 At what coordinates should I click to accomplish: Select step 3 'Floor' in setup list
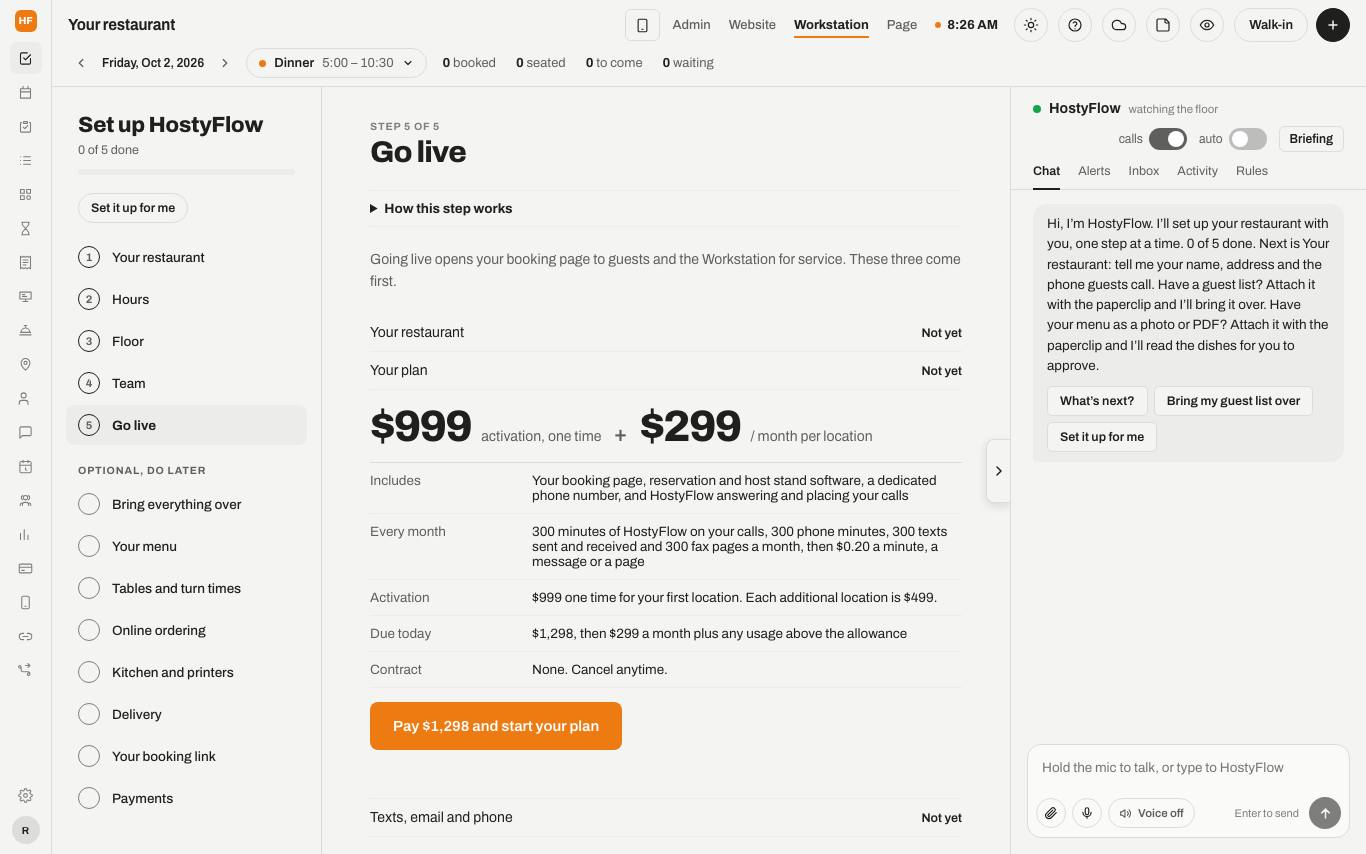pos(186,341)
